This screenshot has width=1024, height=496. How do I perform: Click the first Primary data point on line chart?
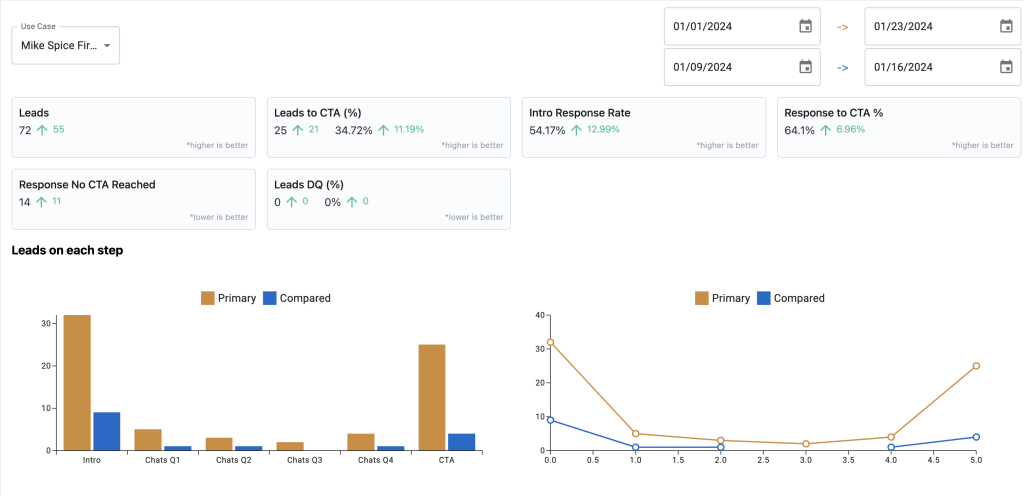550,342
